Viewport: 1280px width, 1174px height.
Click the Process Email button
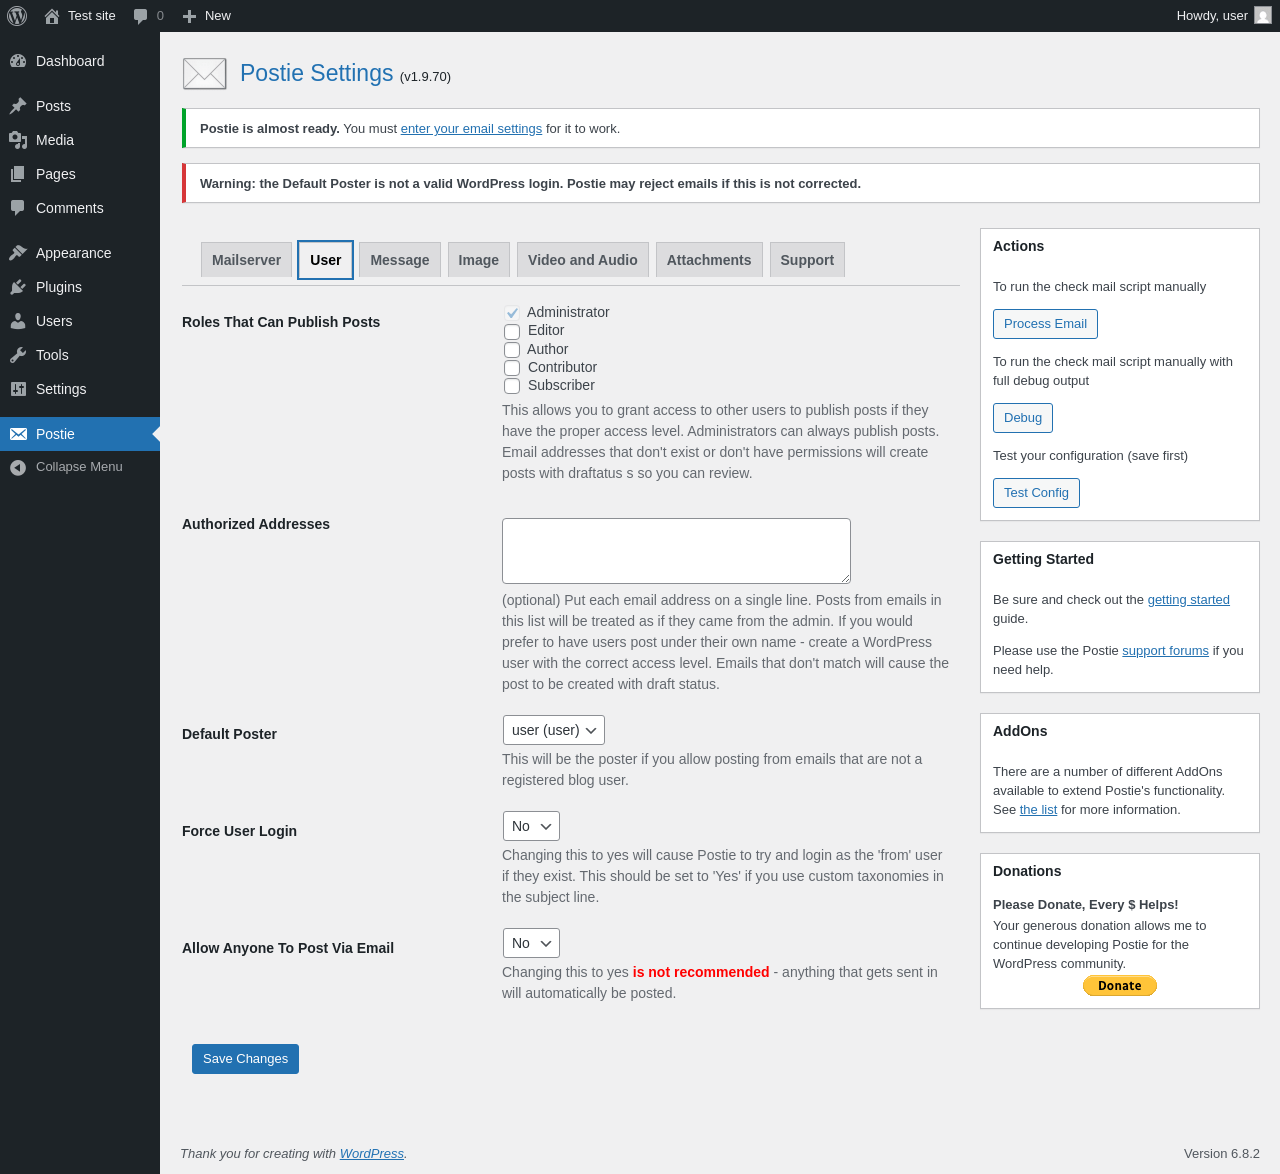pos(1045,324)
